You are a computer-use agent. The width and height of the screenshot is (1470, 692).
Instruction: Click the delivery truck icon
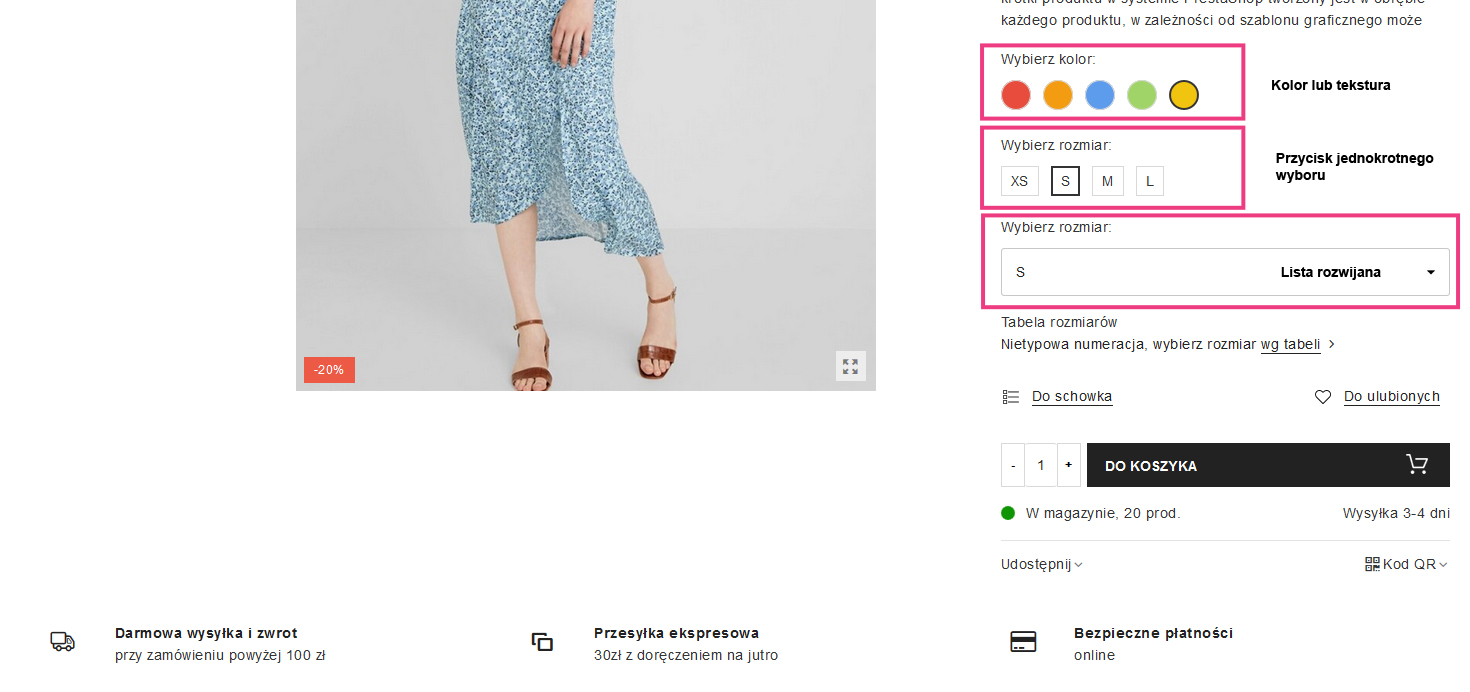[x=63, y=642]
